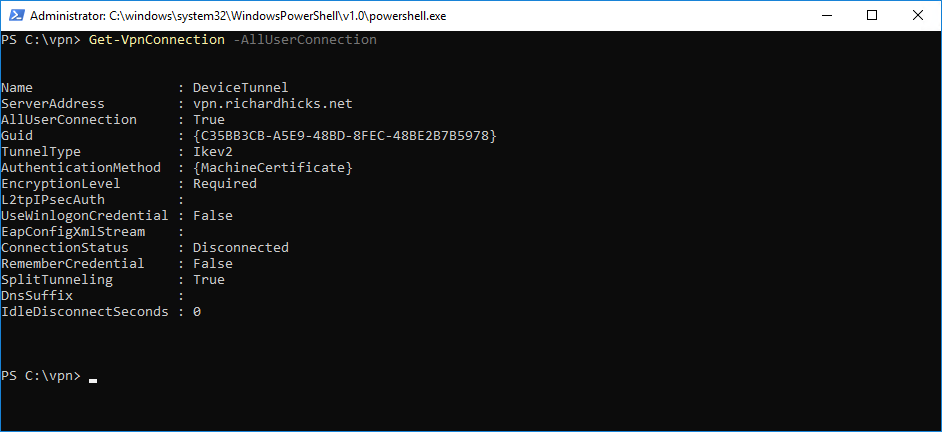Click the IdleDisconnectSeconds zero value
This screenshot has height=432, width=942.
[196, 312]
